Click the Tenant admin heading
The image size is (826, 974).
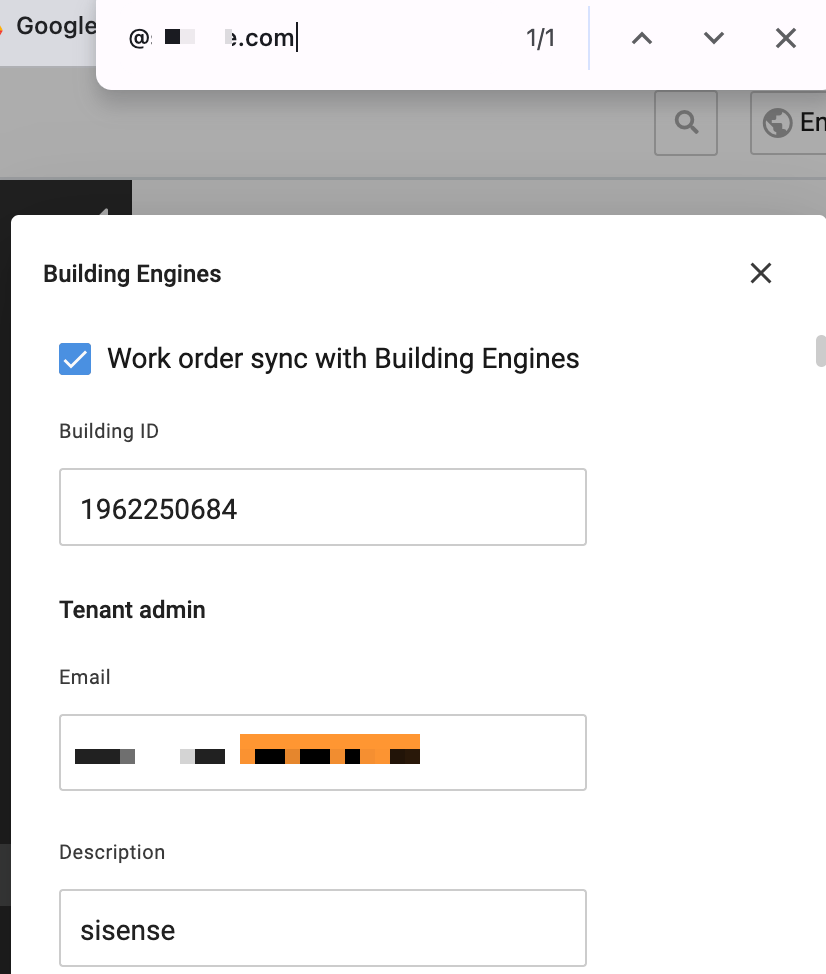click(x=132, y=610)
